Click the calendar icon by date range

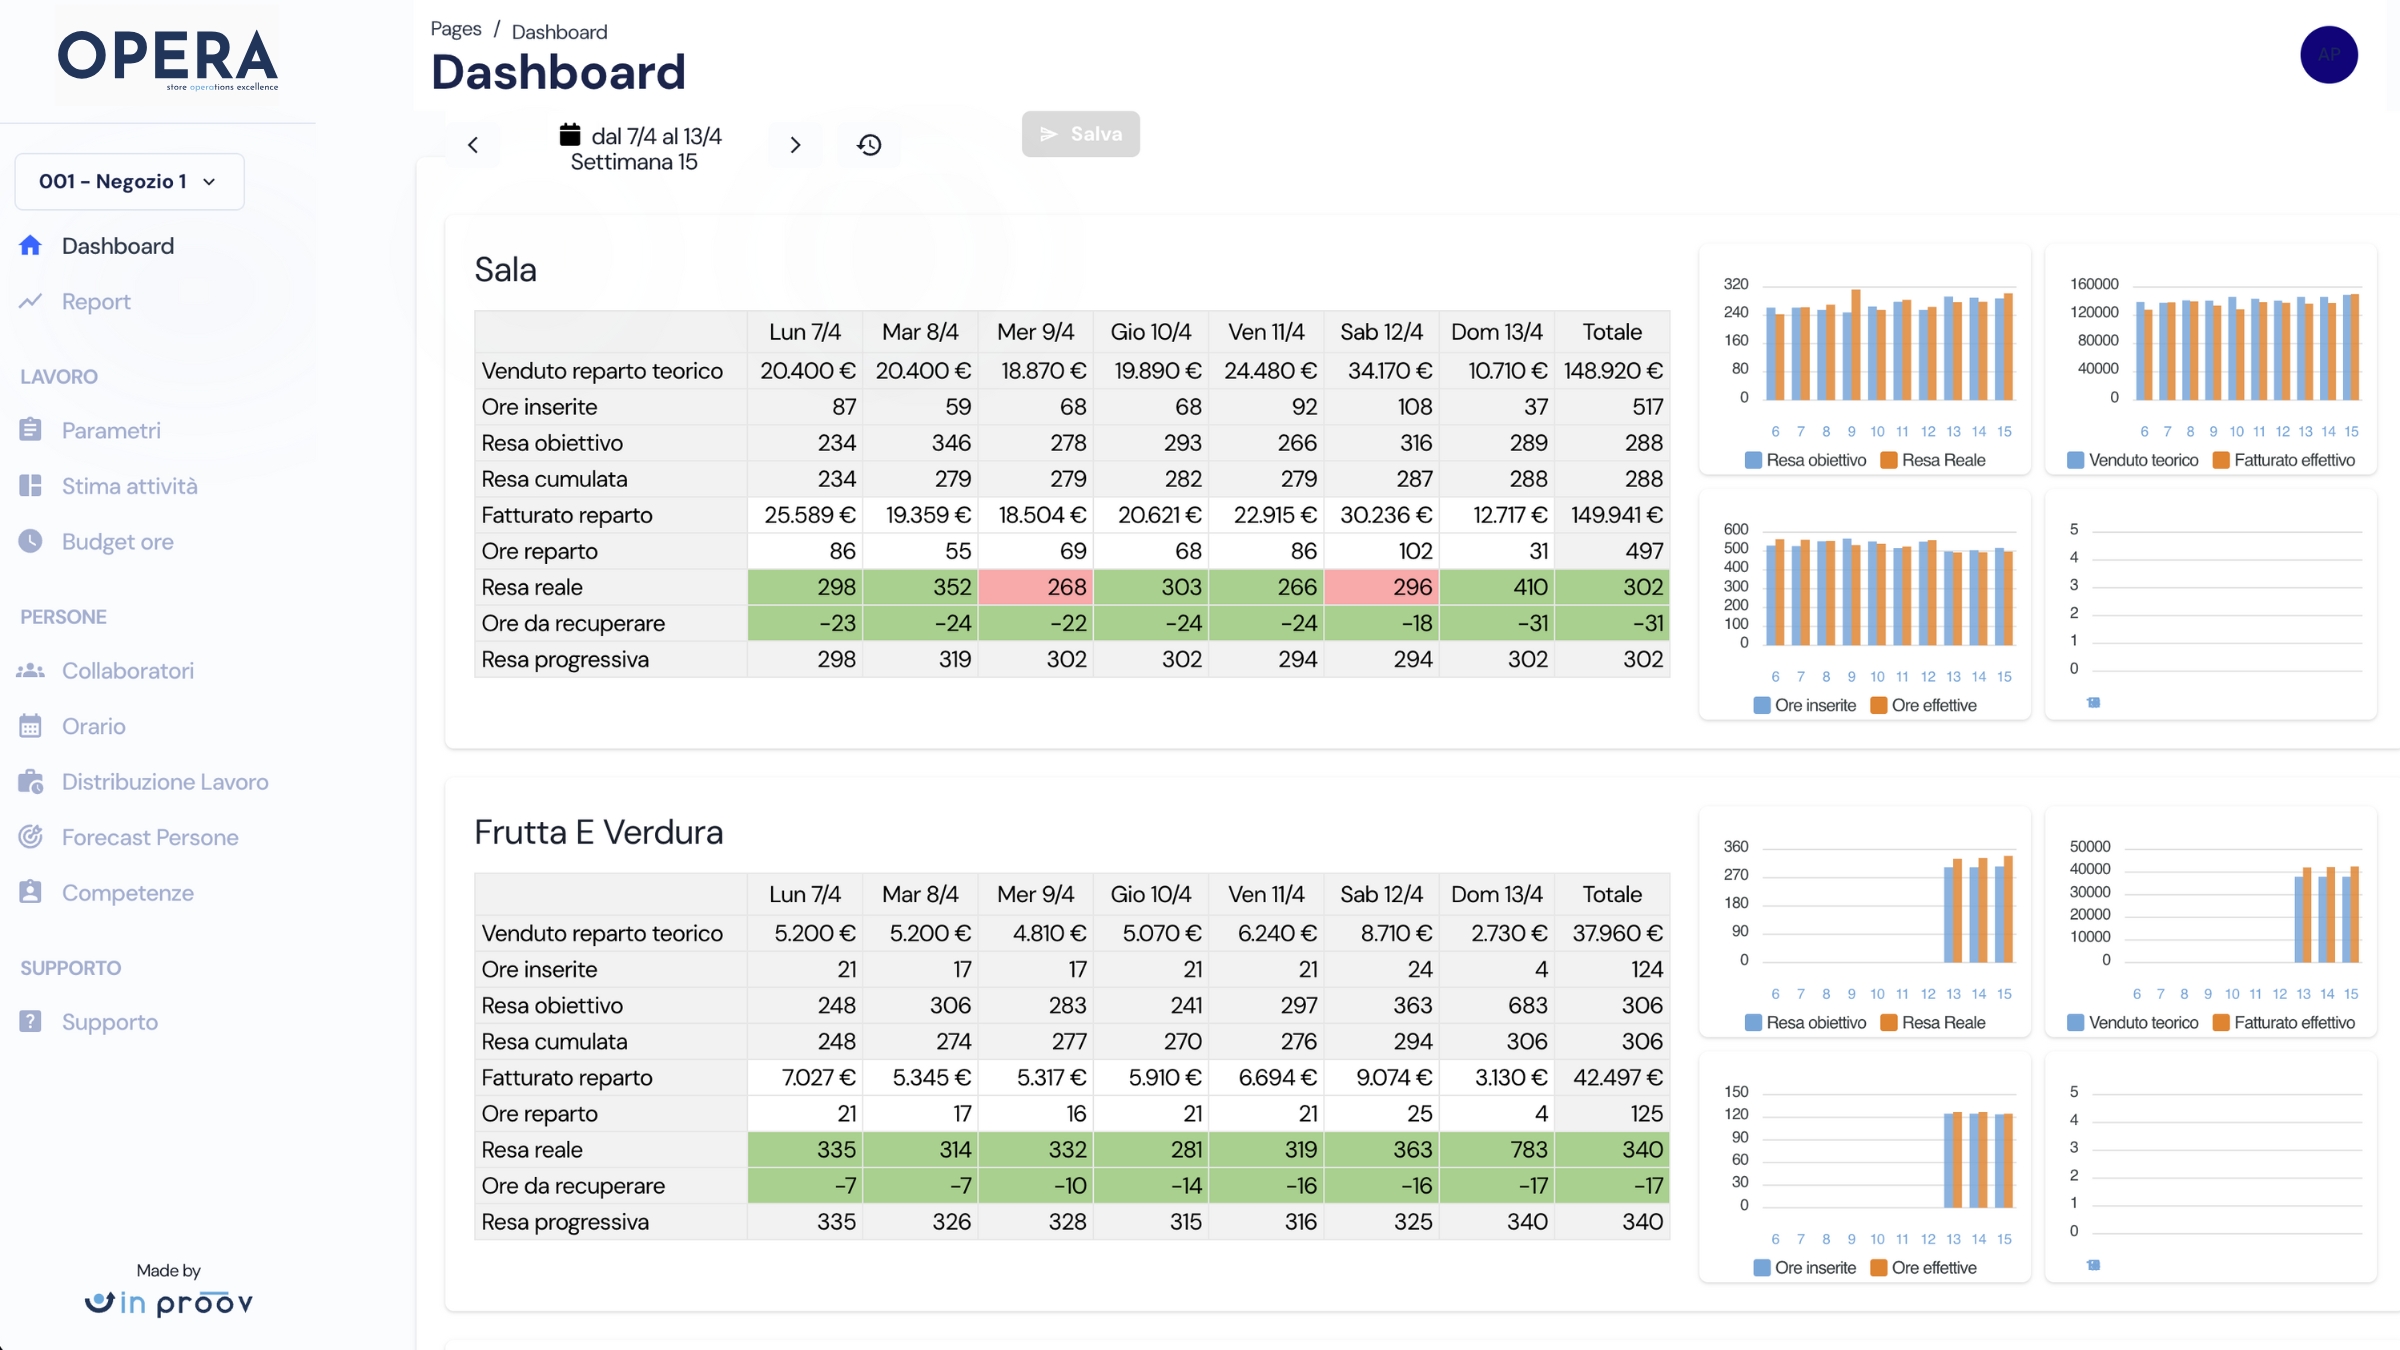point(570,135)
